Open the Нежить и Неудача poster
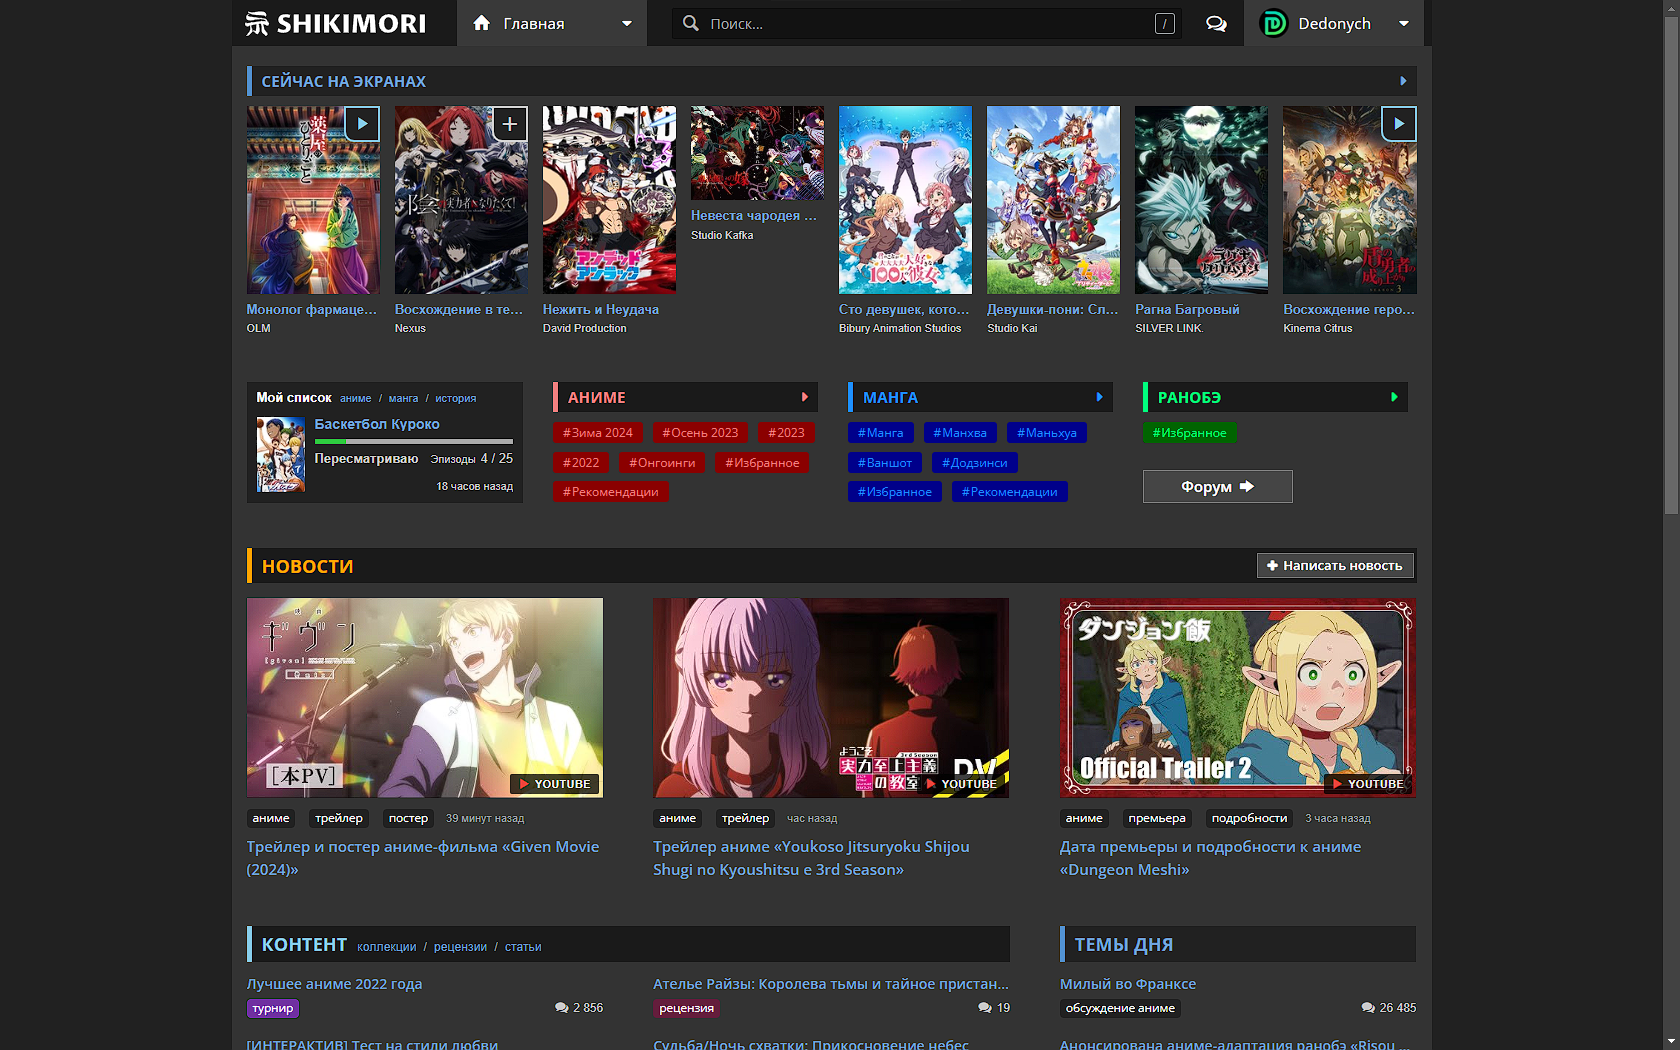 (x=609, y=200)
